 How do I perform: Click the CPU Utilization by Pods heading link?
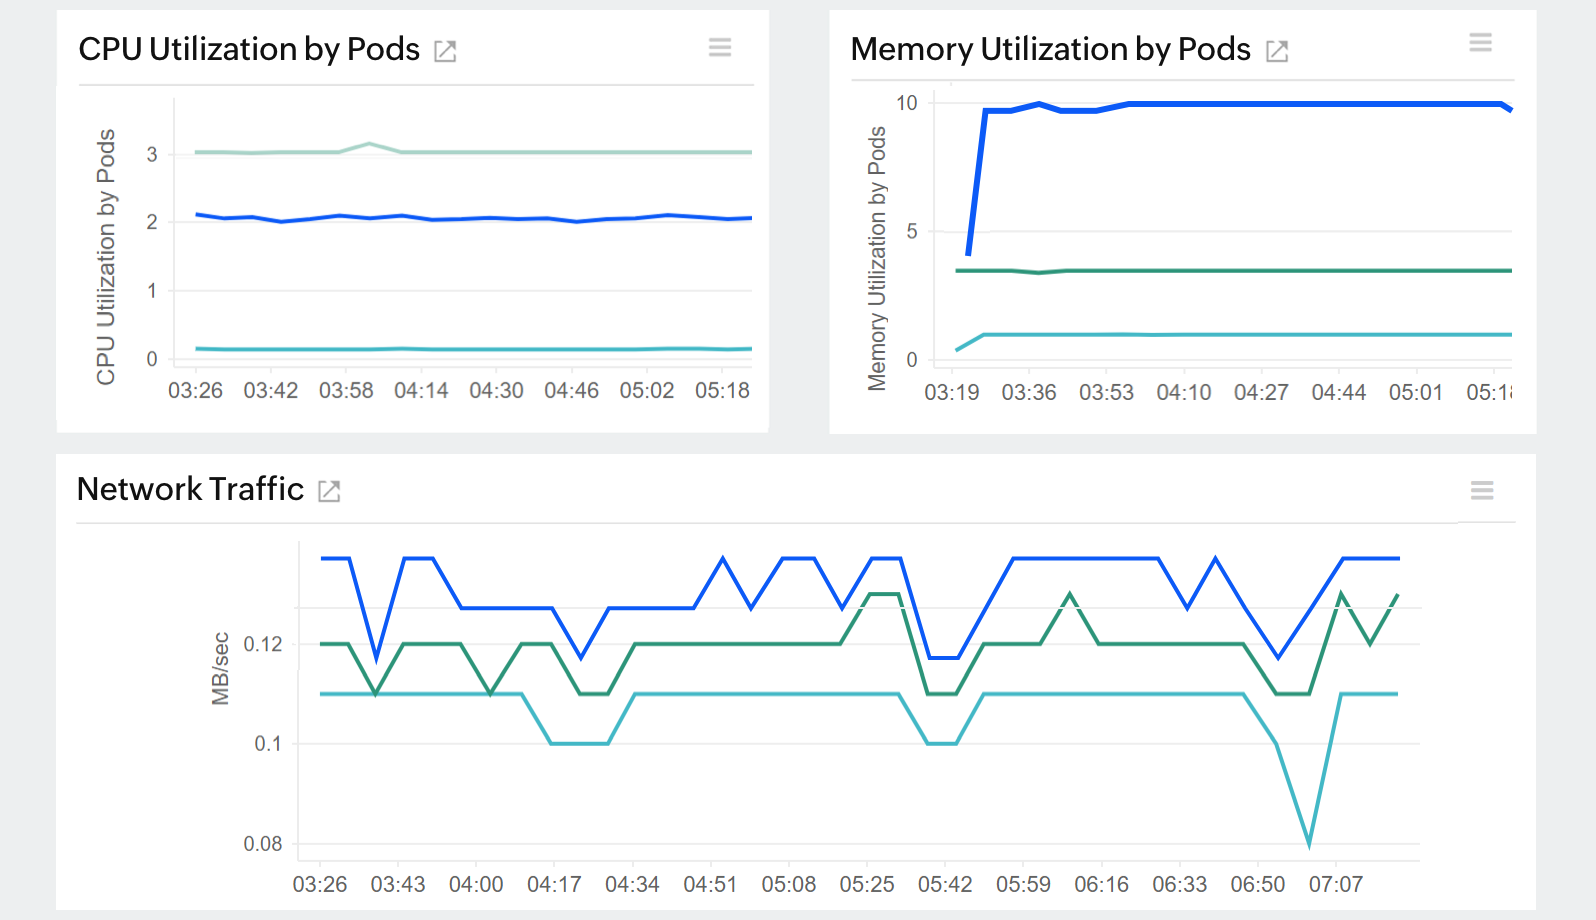coord(248,48)
